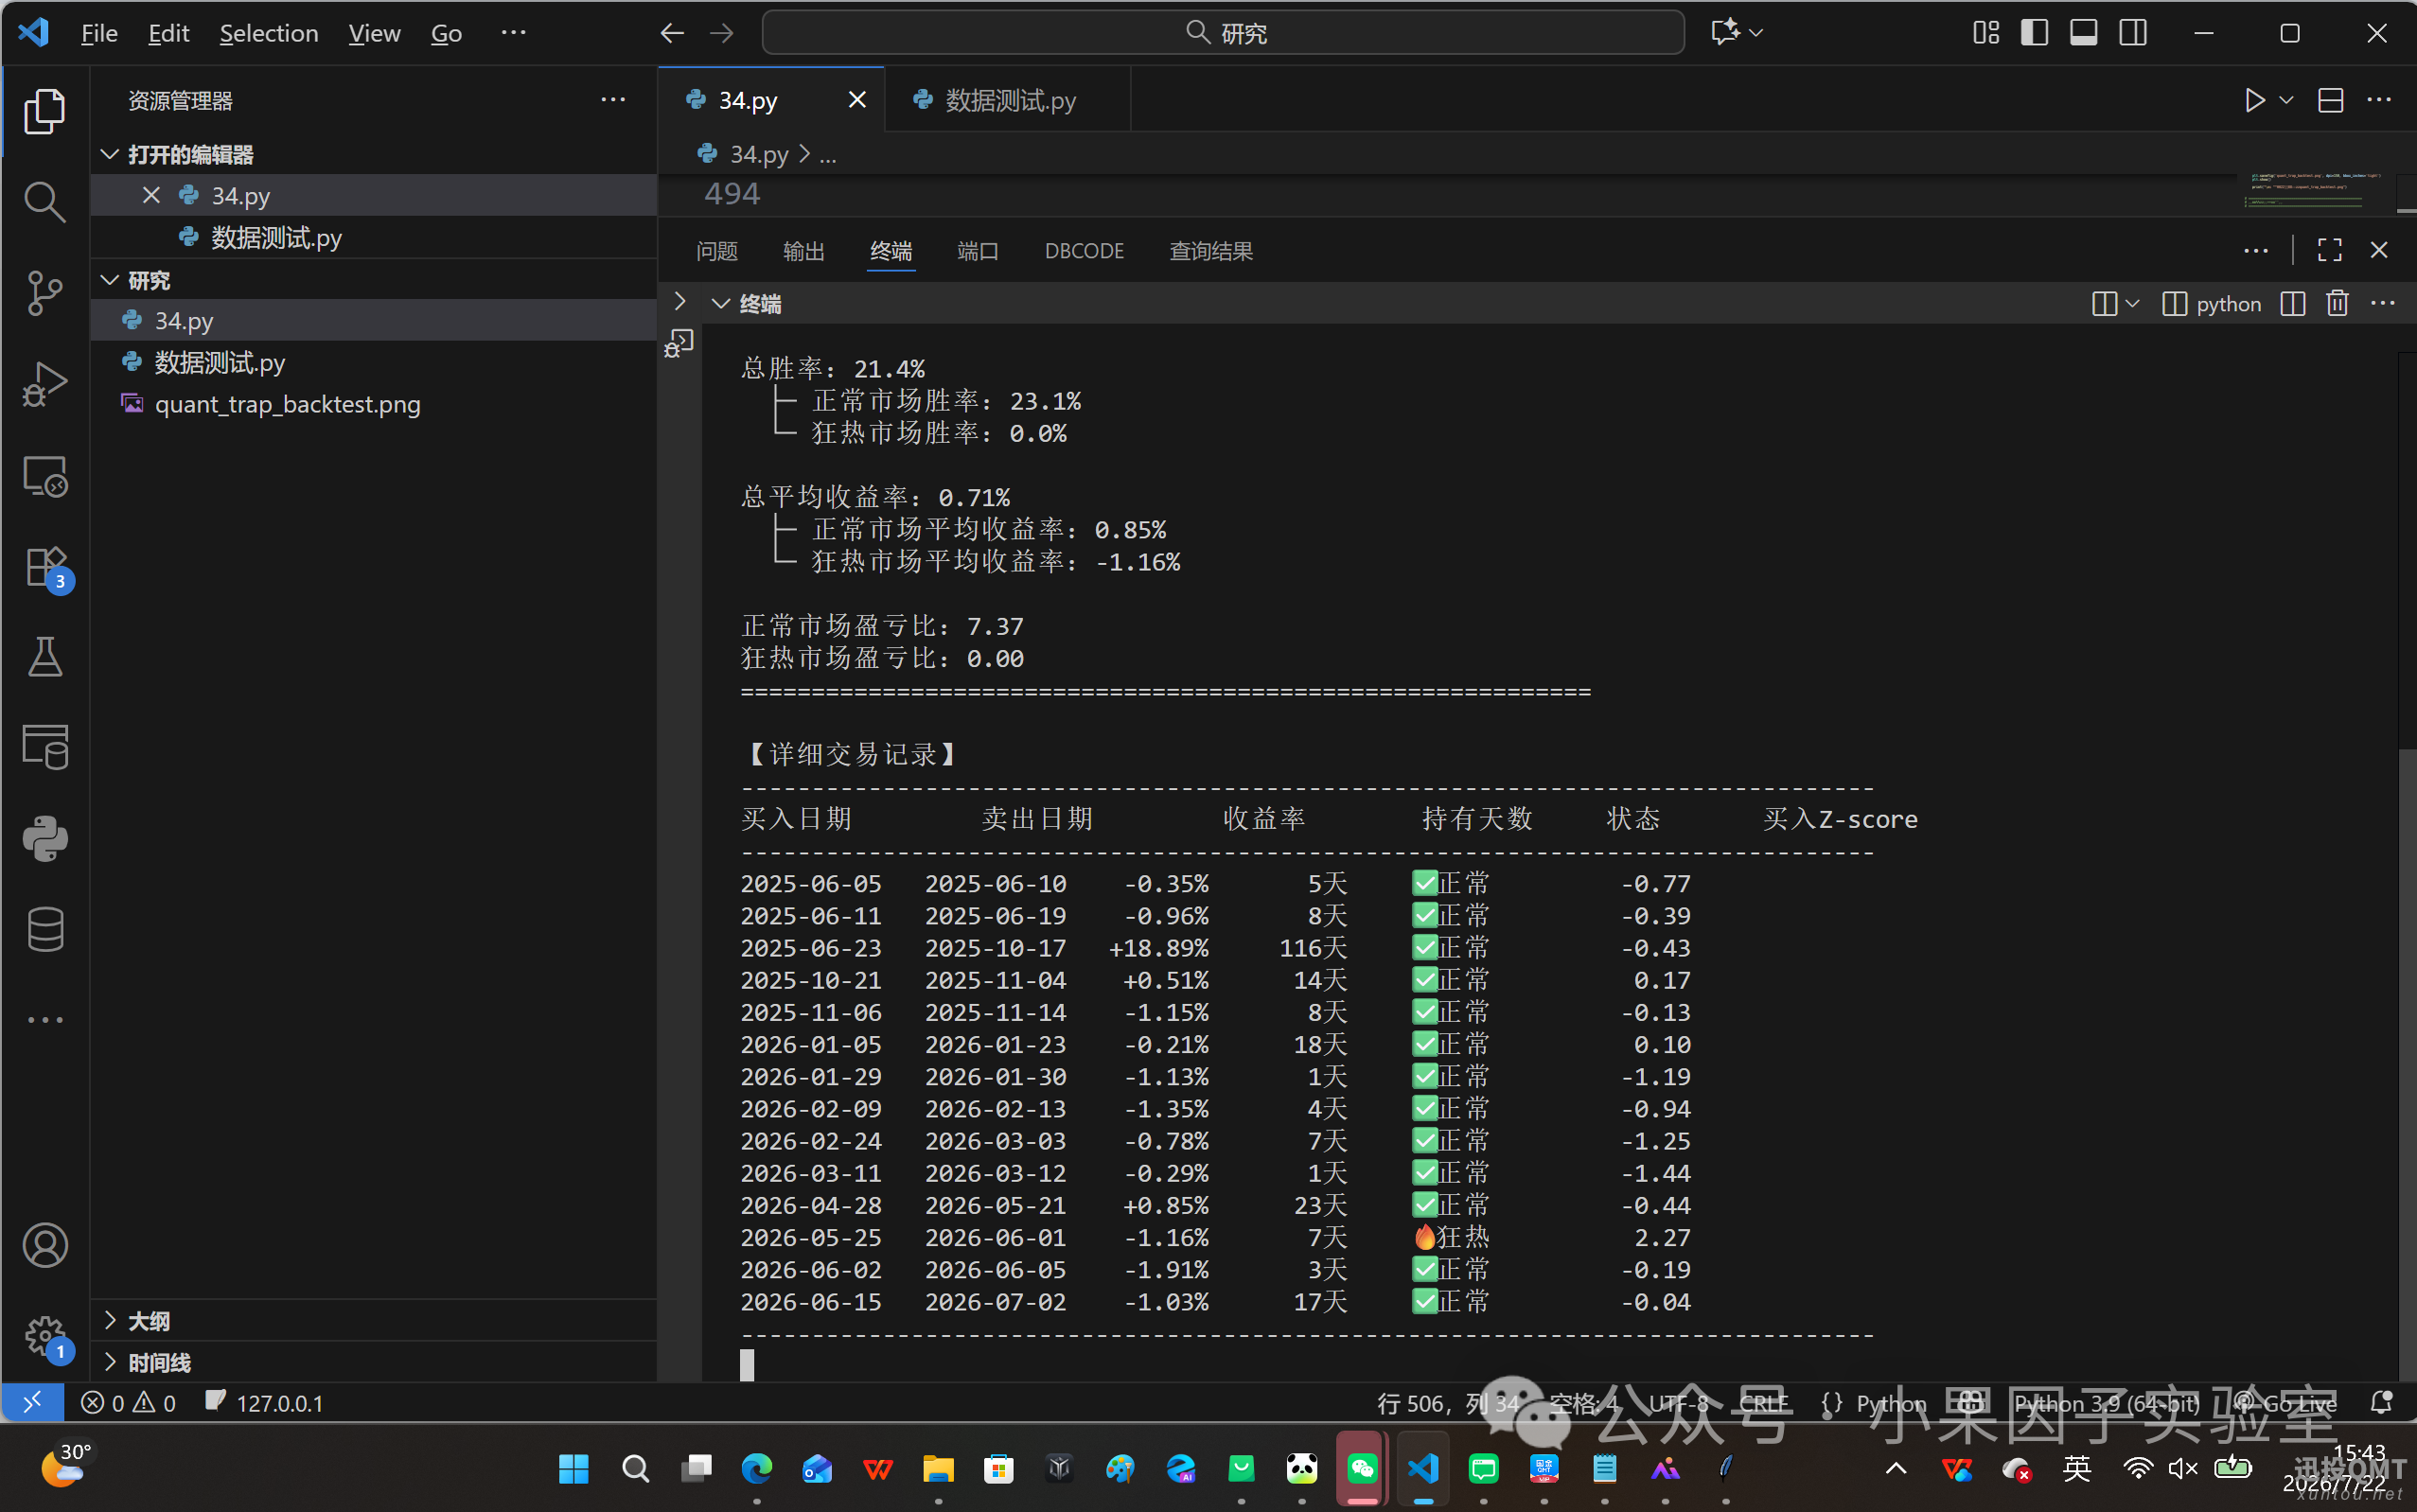Maximize the terminal panel size

coord(2330,250)
